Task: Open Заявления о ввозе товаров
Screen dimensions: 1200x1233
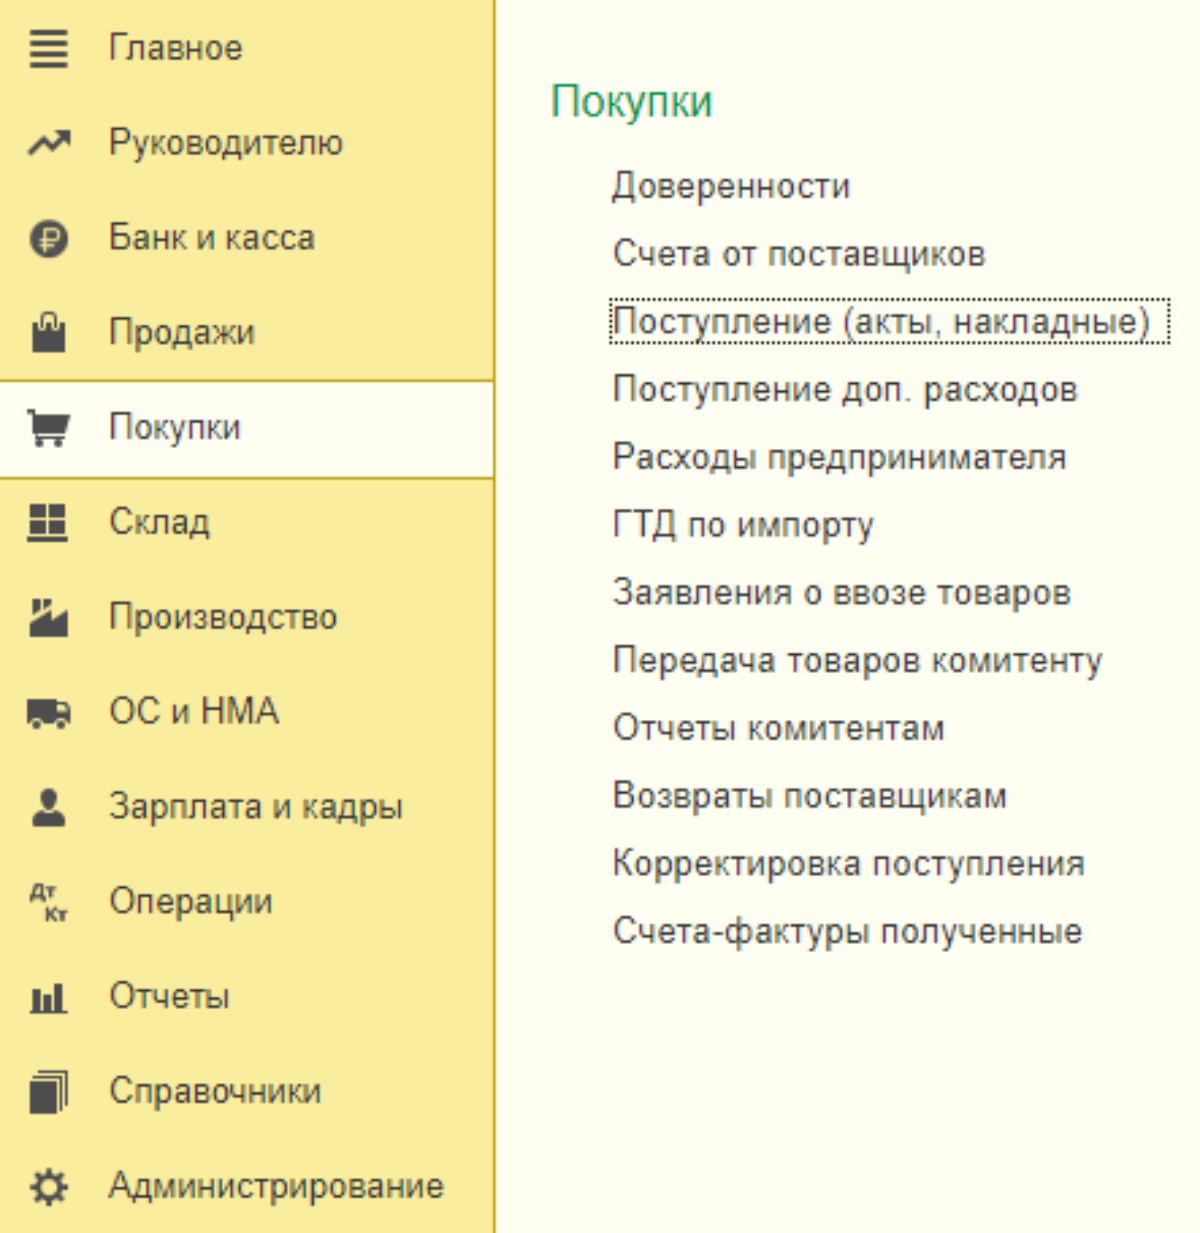Action: click(x=841, y=593)
